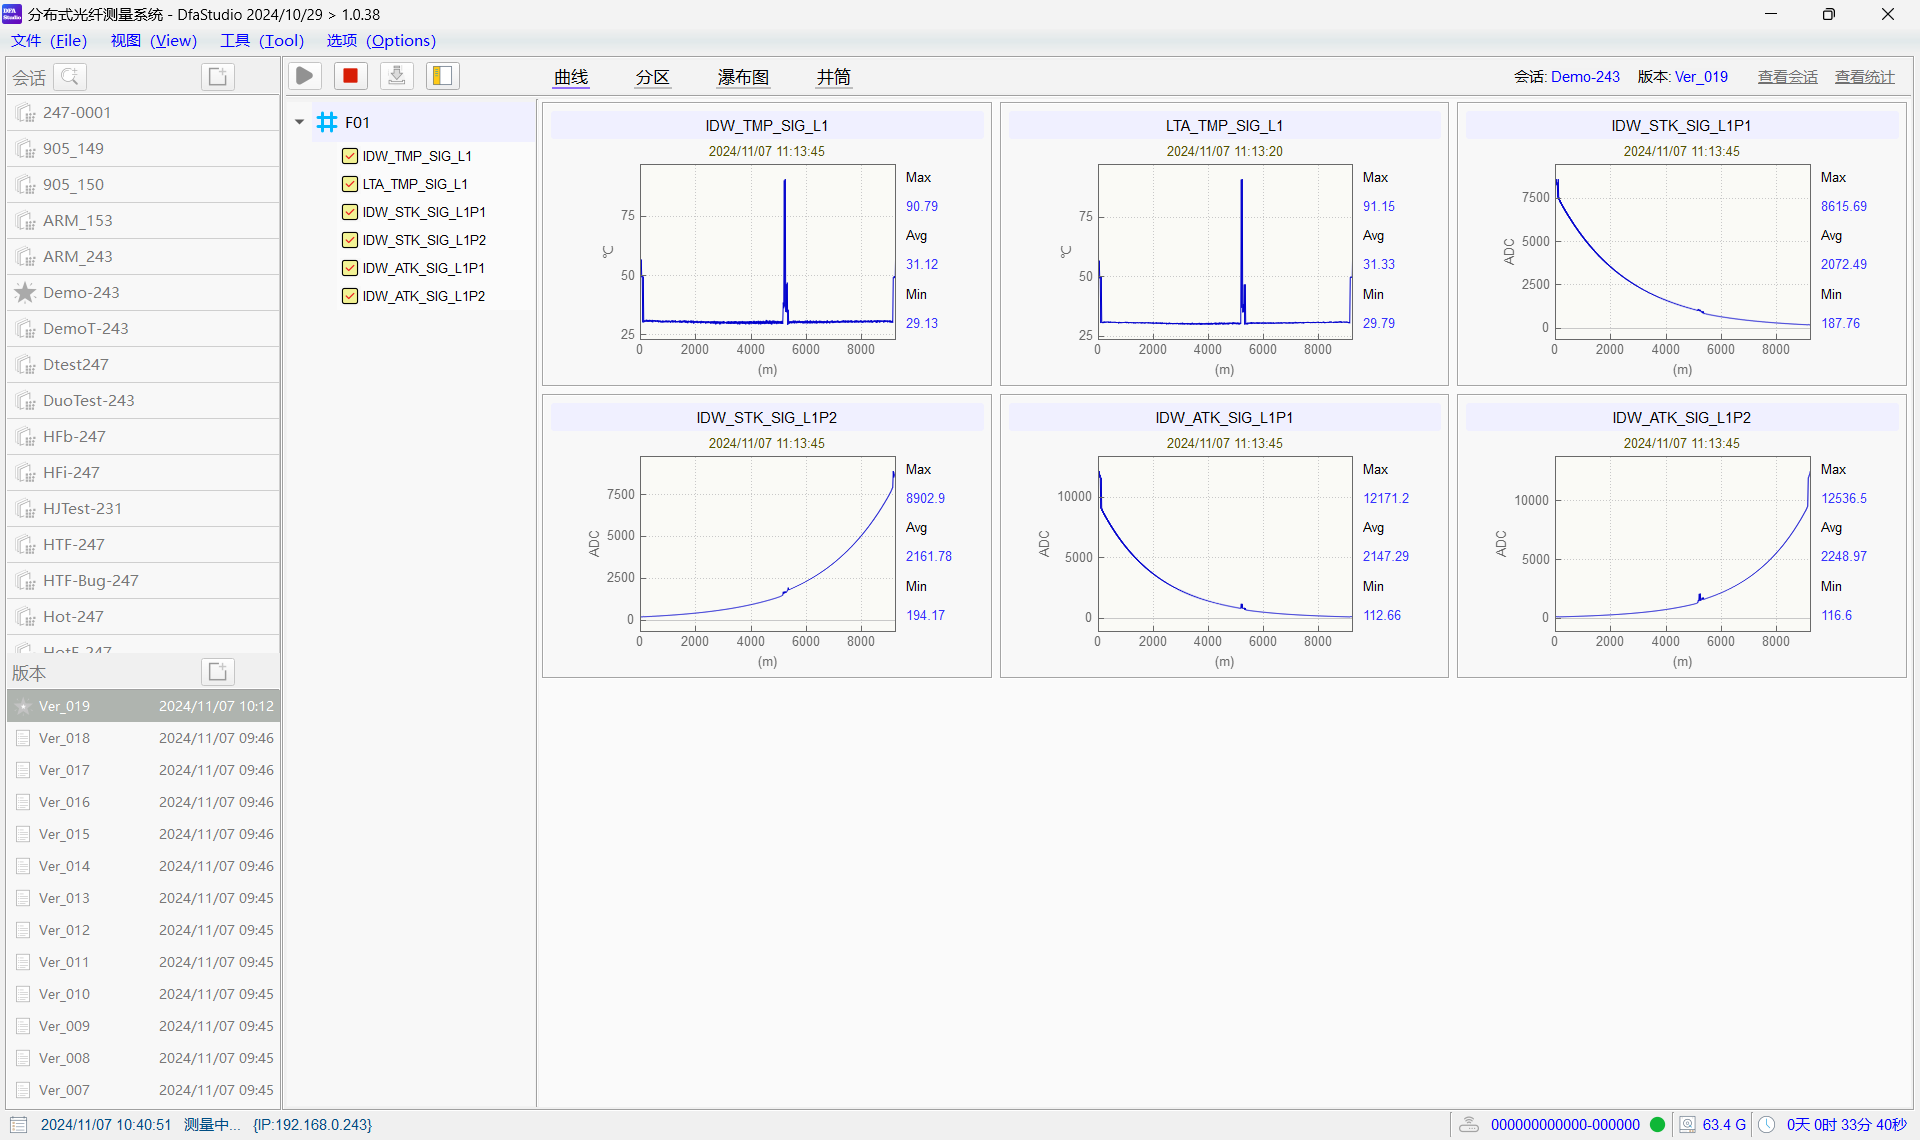This screenshot has height=1140, width=1920.
Task: Click the log list icon in status bar
Action: tap(18, 1125)
